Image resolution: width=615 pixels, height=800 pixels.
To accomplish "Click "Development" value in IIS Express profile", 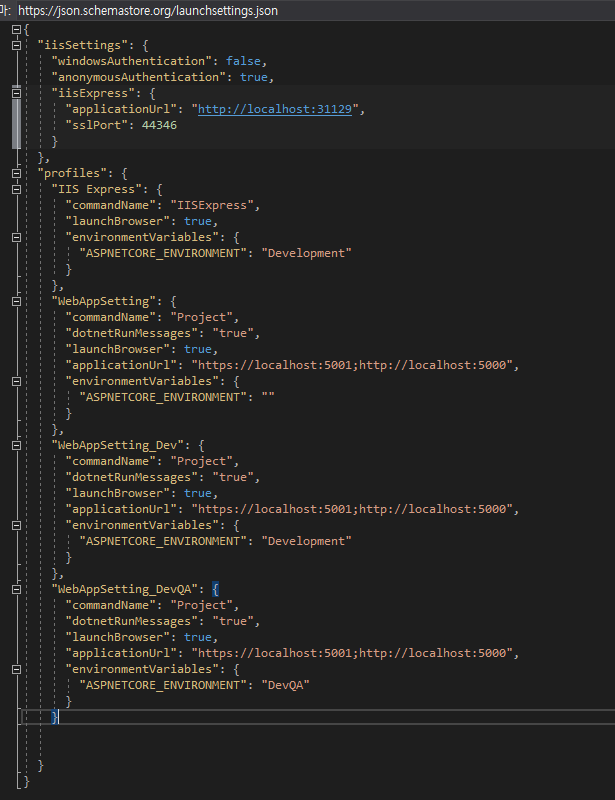I will coord(306,253).
